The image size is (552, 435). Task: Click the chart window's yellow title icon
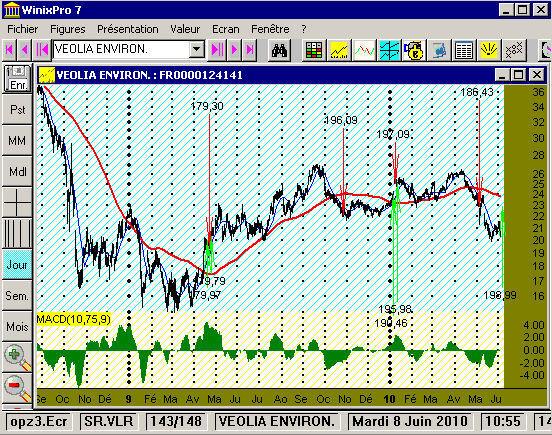(46, 75)
